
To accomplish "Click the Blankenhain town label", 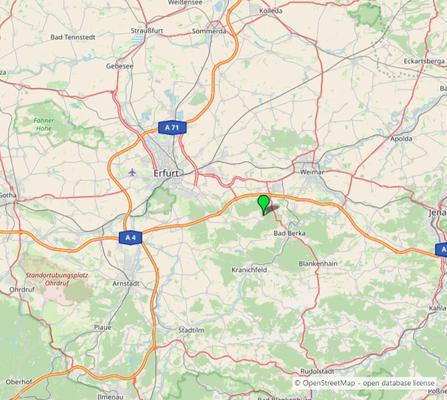I will (x=318, y=264).
